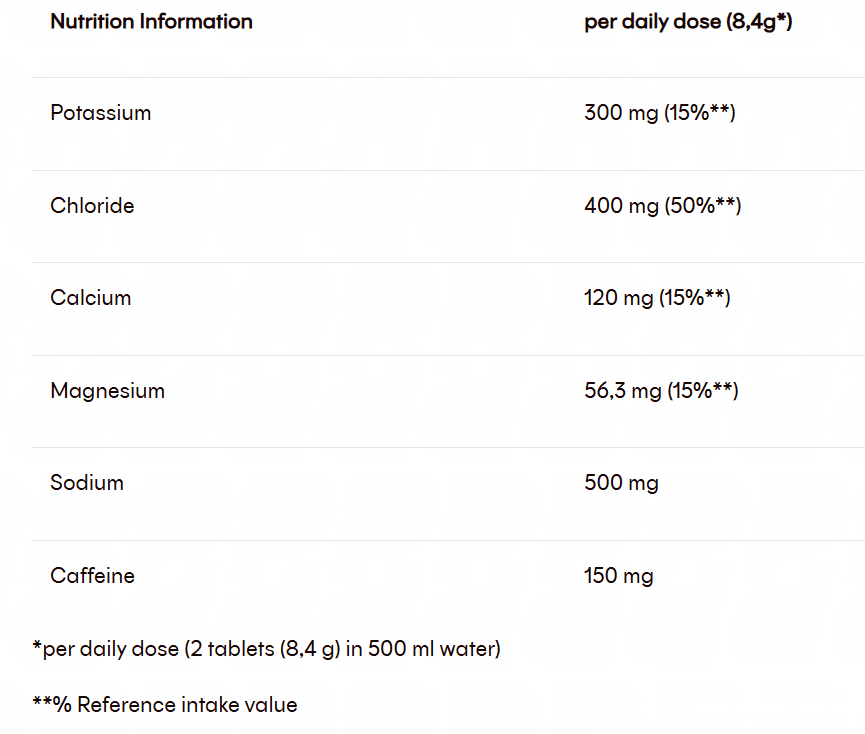865x734 pixels.
Task: Click the Calcium row label
Action: [90, 298]
